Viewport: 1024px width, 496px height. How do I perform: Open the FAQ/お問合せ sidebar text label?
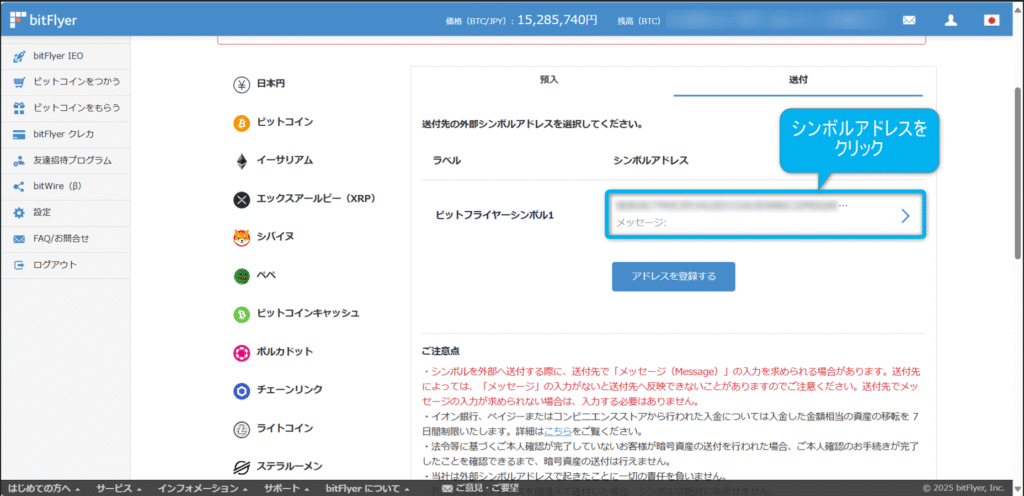61,239
